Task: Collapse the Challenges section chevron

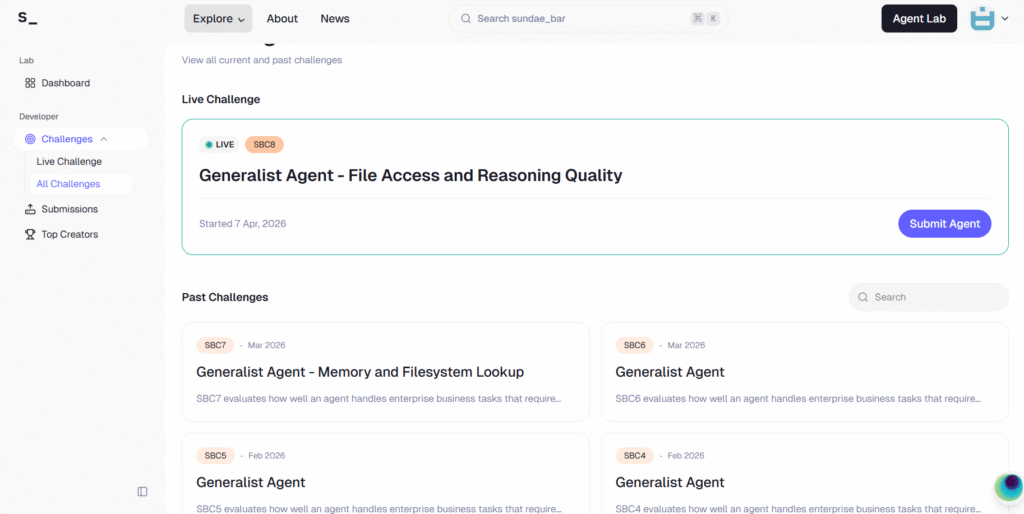Action: [104, 139]
